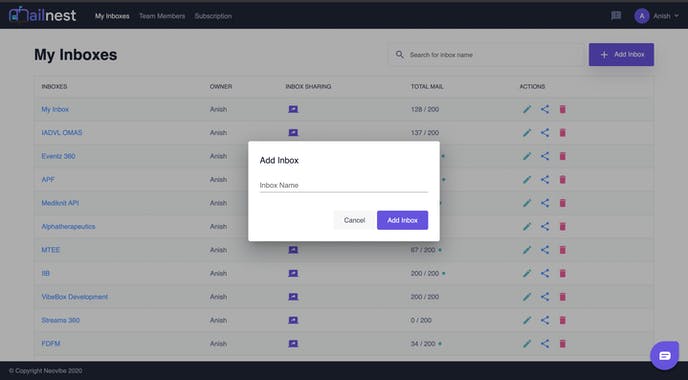Open the FDFM inbox link
This screenshot has height=380, width=688.
pos(51,344)
